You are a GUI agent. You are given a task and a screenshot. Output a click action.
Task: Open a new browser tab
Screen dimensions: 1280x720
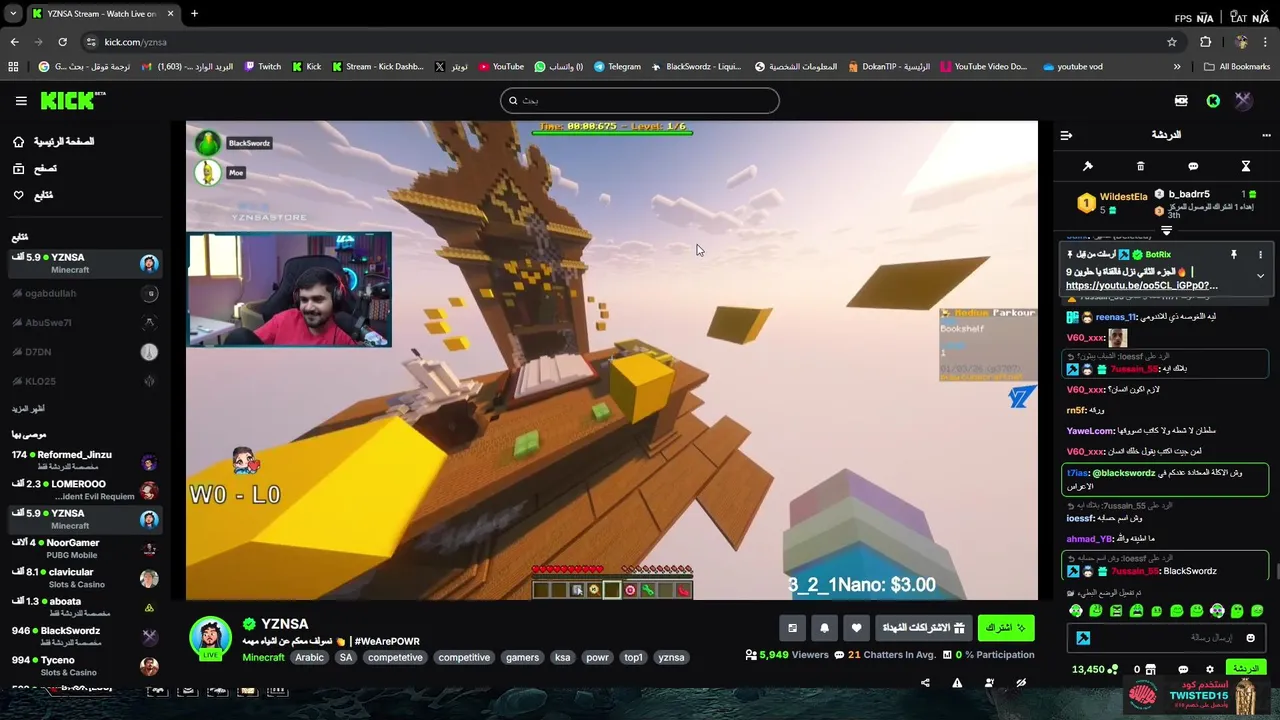194,14
